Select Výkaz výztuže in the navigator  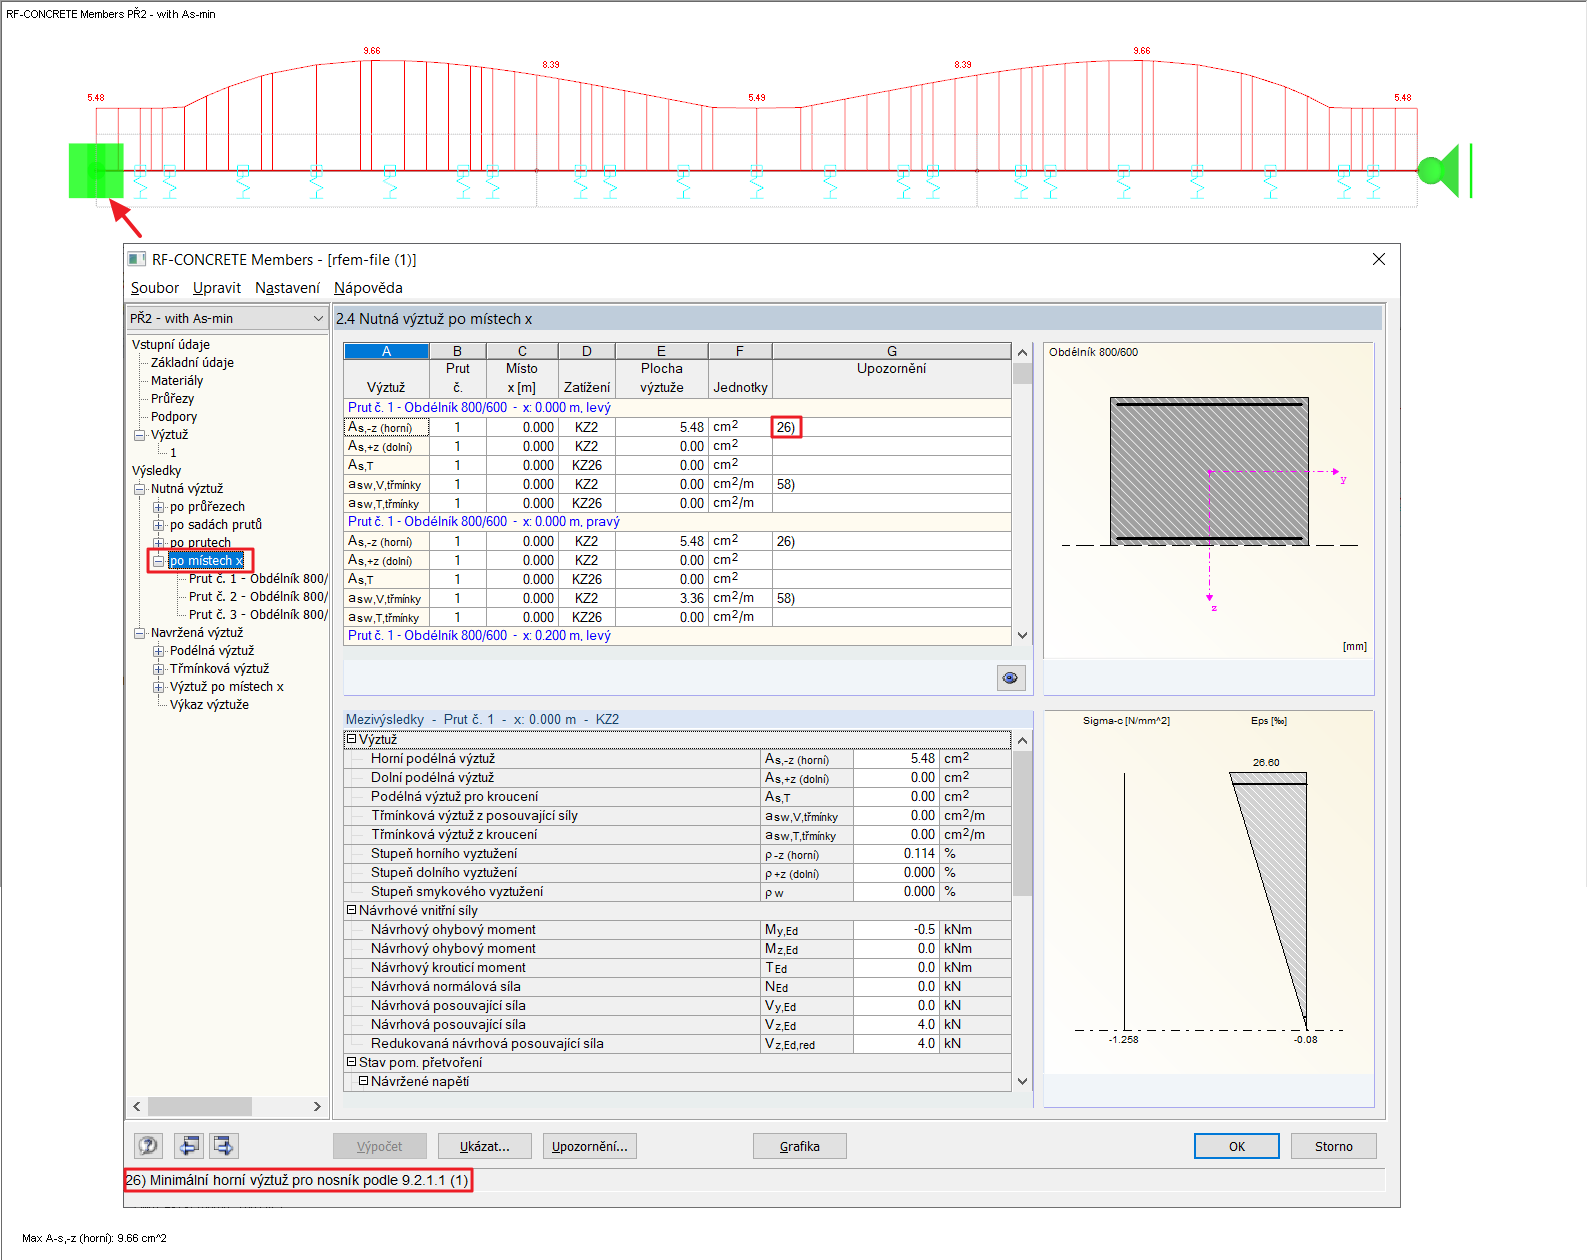209,705
